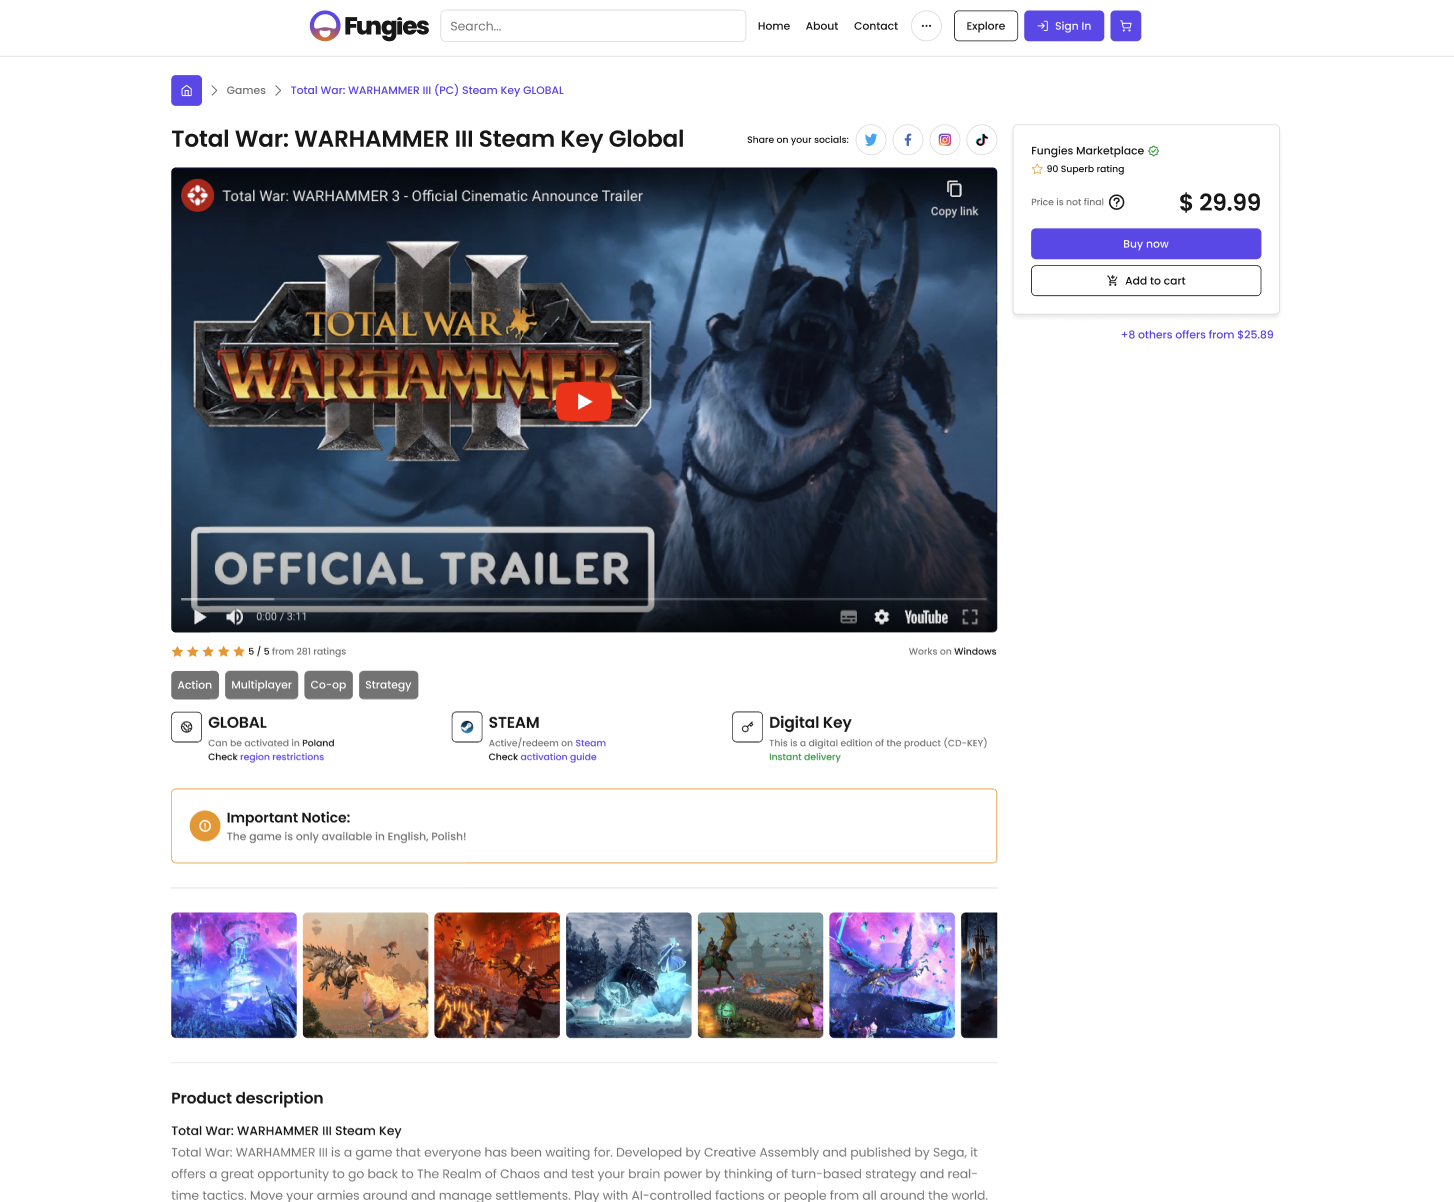This screenshot has height=1202, width=1454.
Task: Click the Digital Key icon
Action: click(x=748, y=727)
